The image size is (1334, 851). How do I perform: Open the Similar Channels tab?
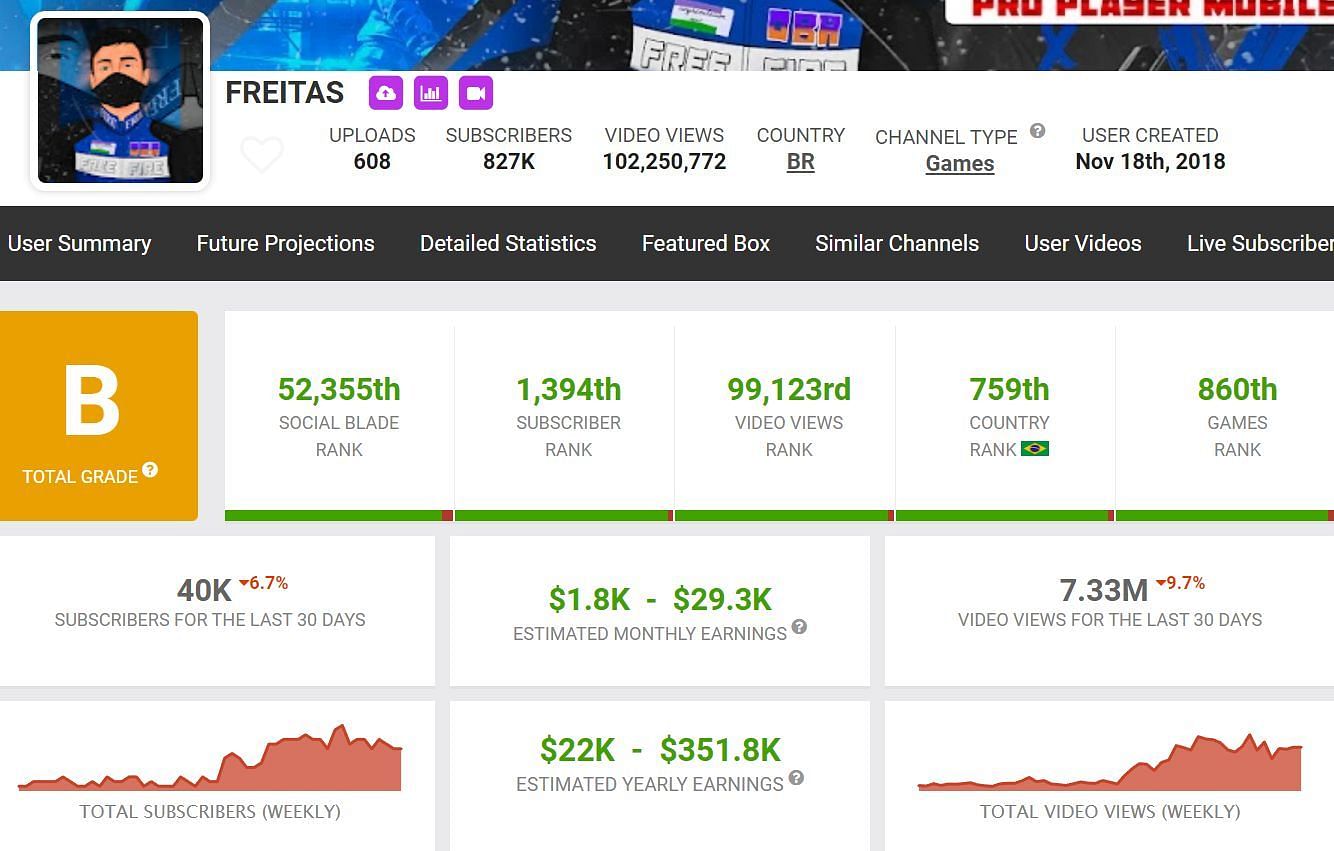[x=897, y=243]
